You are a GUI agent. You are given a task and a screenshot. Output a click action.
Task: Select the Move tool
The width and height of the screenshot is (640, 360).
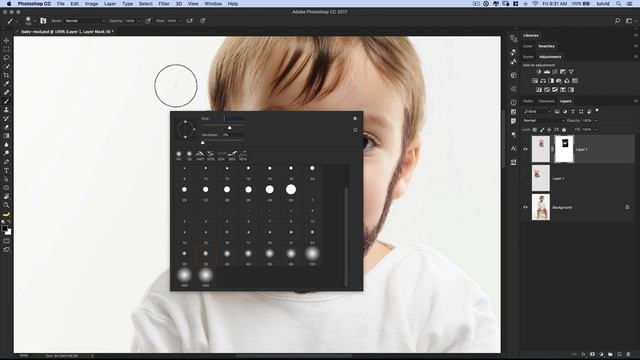pos(6,40)
